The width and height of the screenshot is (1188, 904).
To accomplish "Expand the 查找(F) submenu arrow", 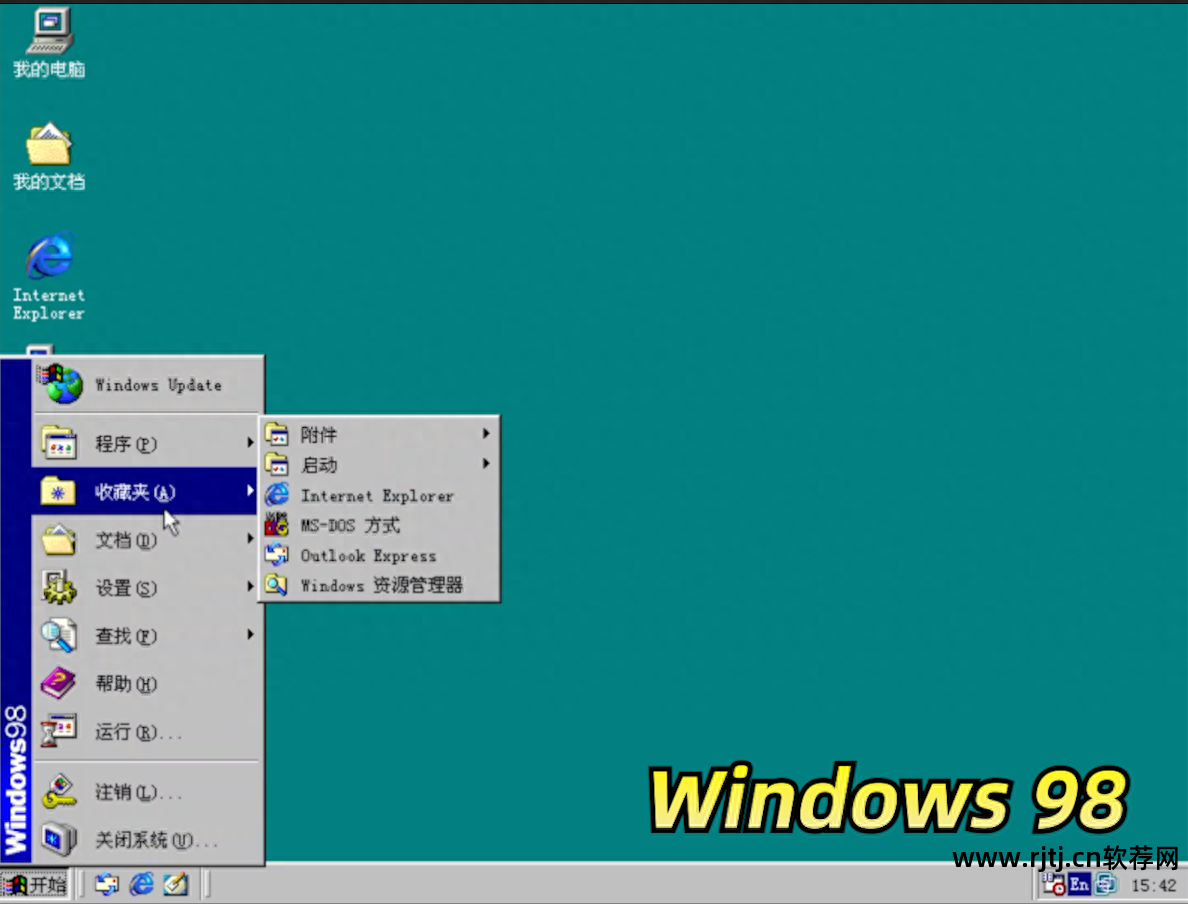I will pos(250,634).
